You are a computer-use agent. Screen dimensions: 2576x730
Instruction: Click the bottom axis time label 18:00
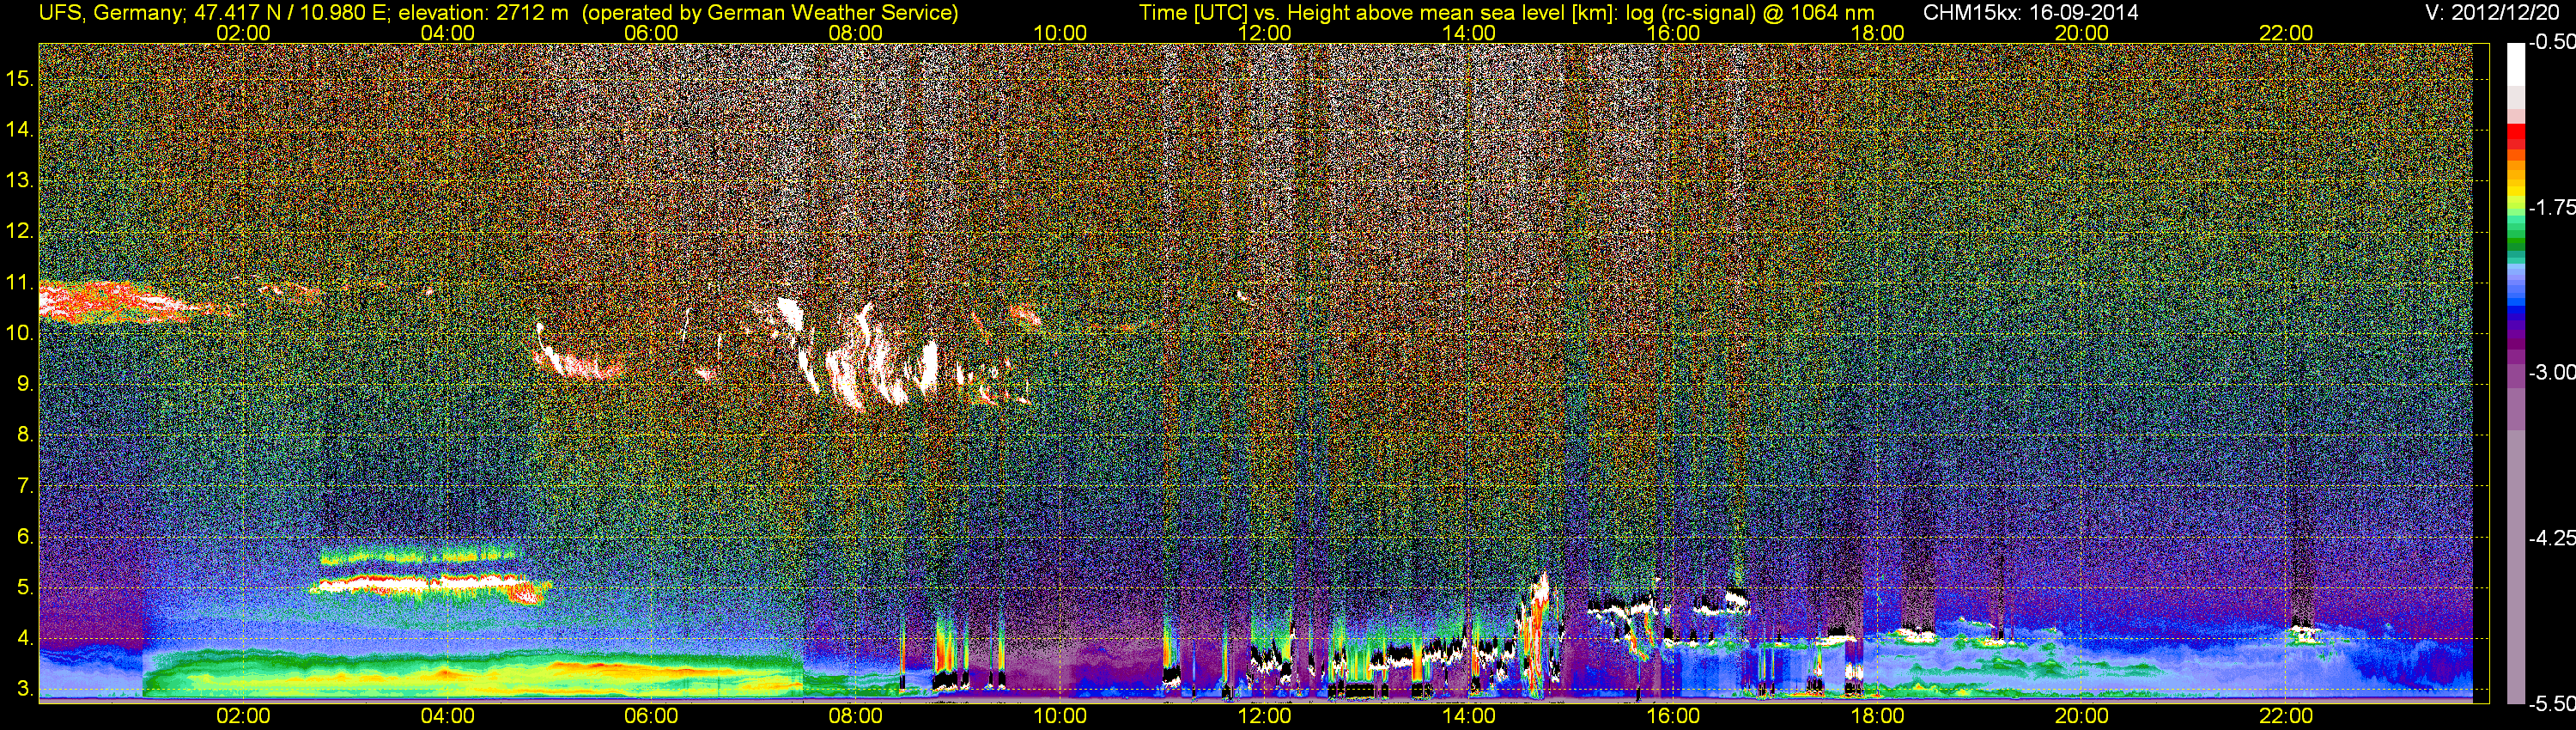(1877, 716)
